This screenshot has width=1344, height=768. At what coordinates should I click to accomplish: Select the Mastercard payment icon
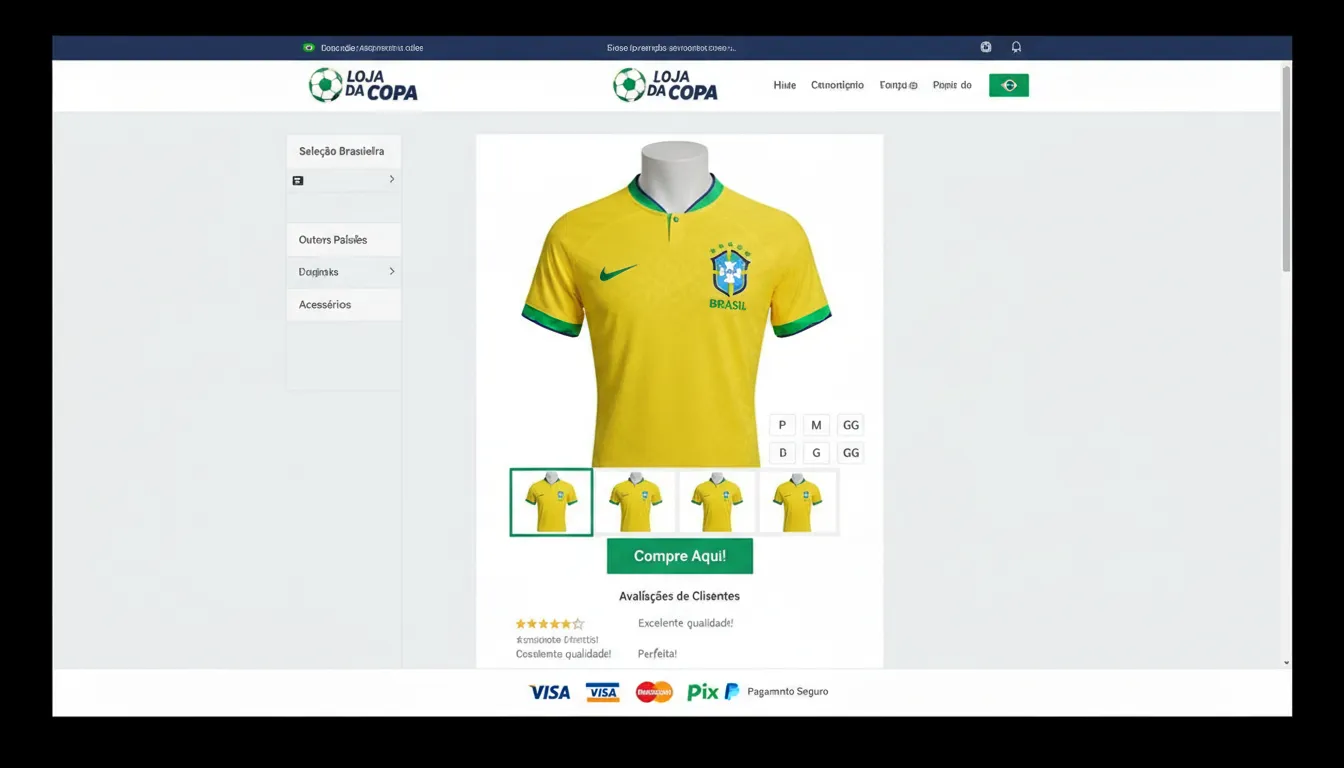pyautogui.click(x=653, y=691)
